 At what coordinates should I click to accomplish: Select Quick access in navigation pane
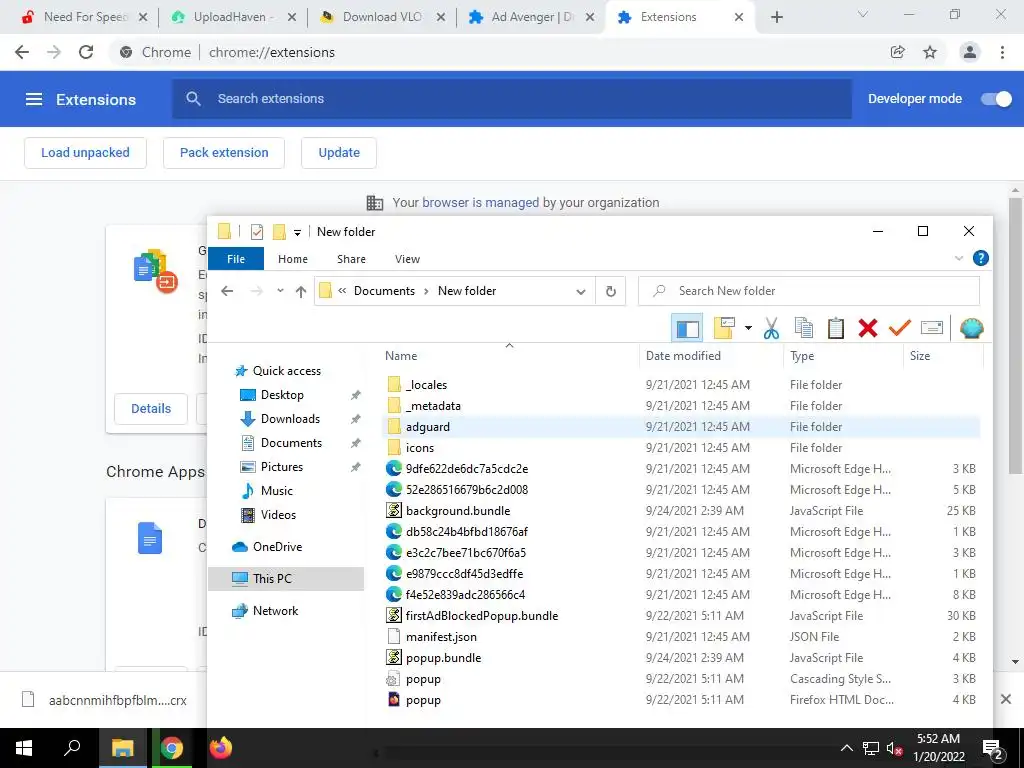point(287,371)
